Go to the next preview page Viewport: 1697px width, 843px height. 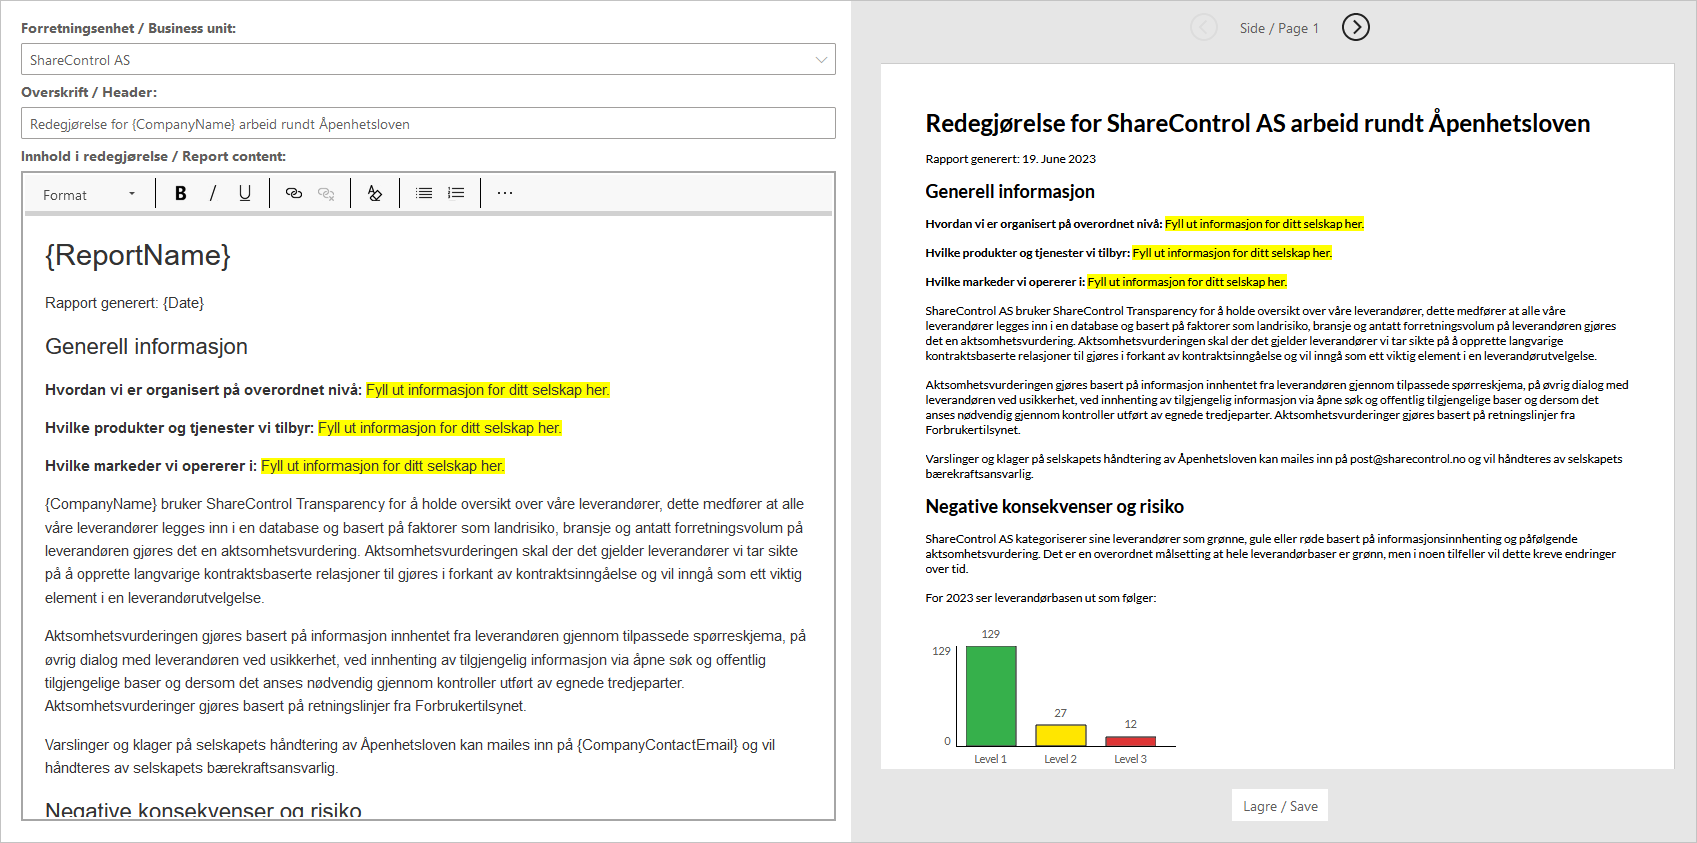(x=1356, y=27)
